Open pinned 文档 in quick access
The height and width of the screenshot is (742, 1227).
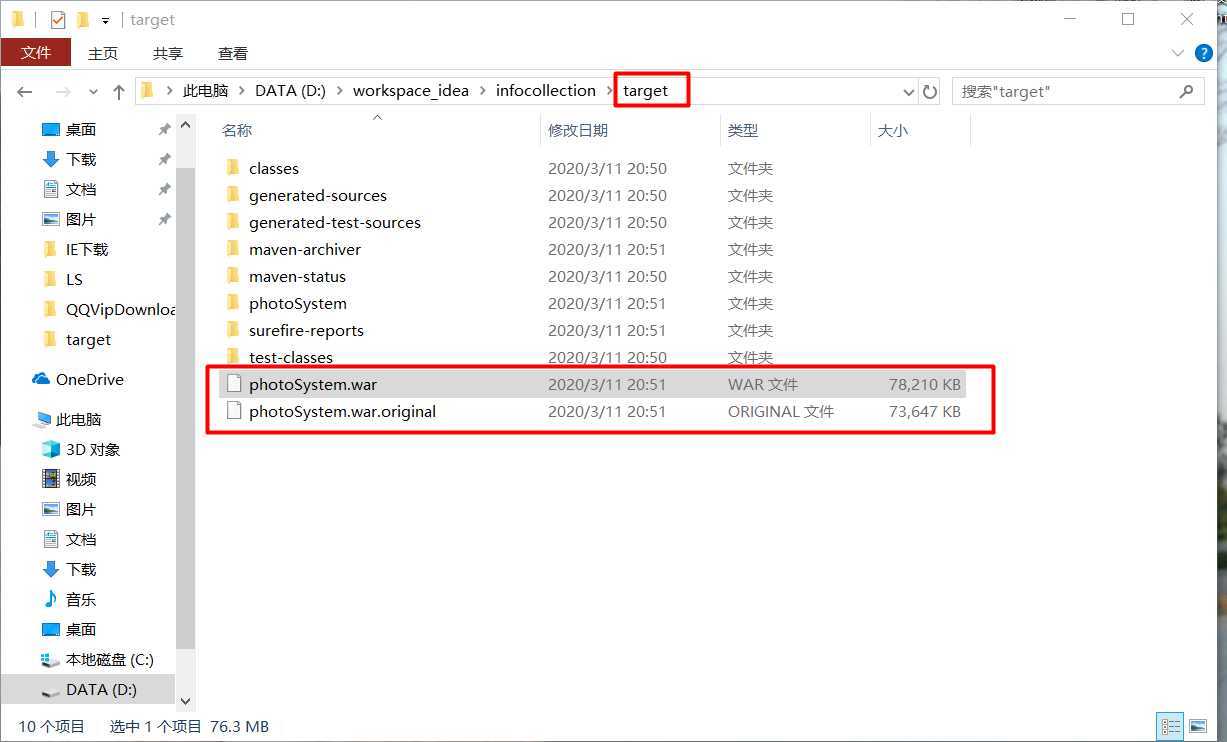(x=81, y=189)
